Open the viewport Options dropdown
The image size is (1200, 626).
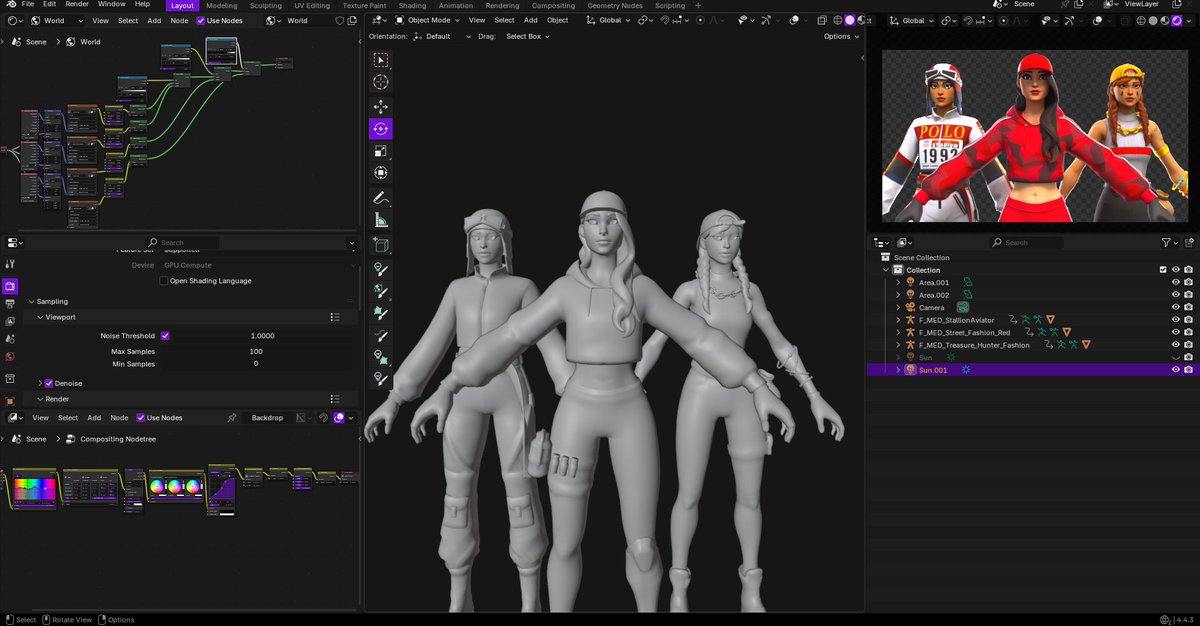click(841, 36)
